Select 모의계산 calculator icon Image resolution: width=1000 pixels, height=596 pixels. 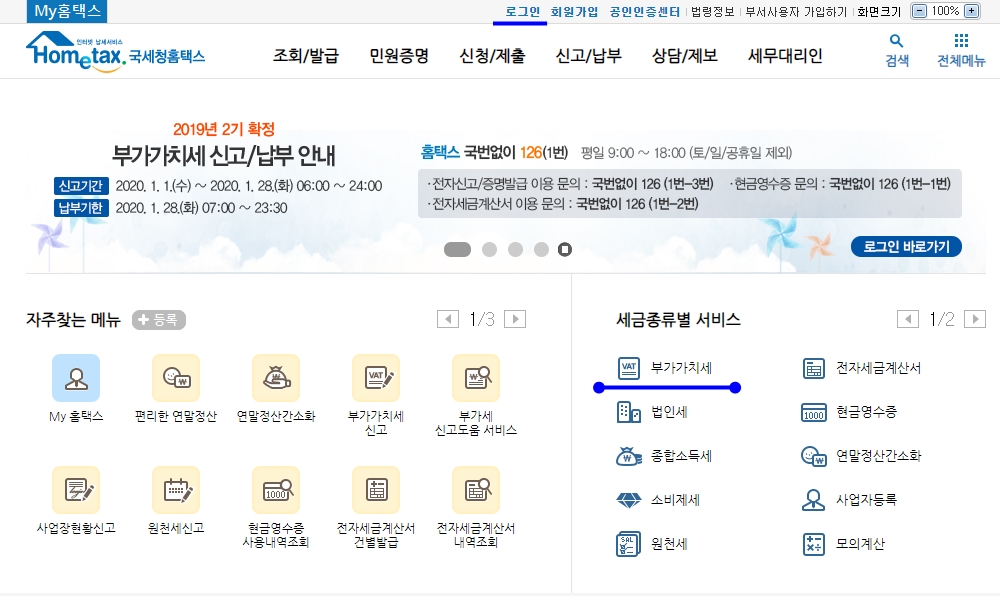pos(813,544)
